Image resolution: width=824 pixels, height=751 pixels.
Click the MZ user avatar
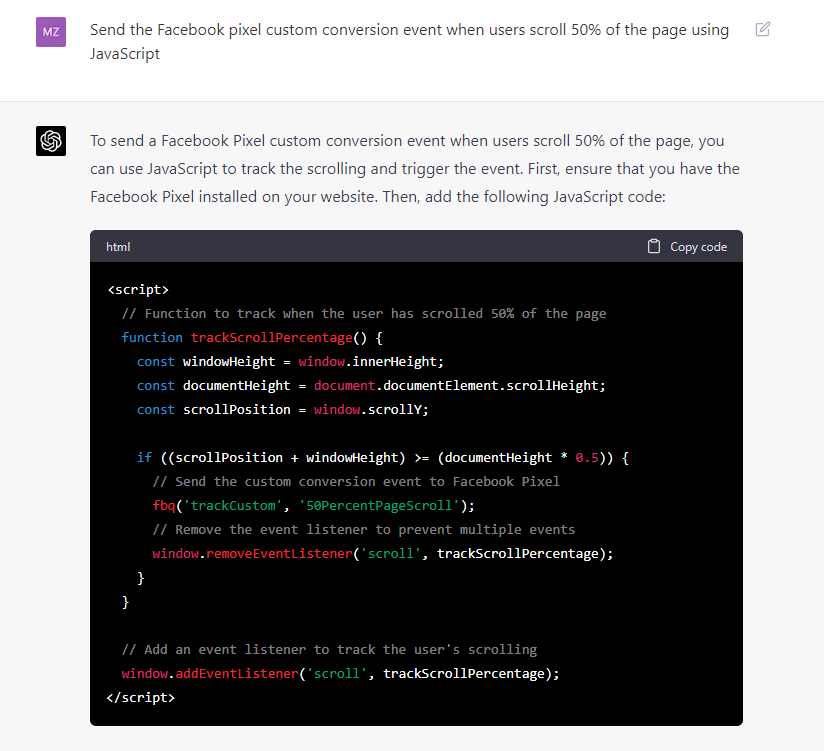pyautogui.click(x=51, y=32)
